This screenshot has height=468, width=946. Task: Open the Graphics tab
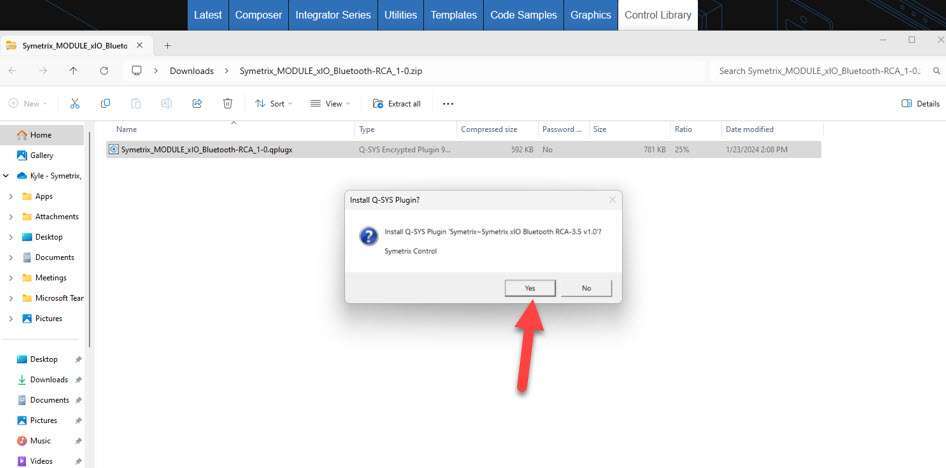click(591, 15)
